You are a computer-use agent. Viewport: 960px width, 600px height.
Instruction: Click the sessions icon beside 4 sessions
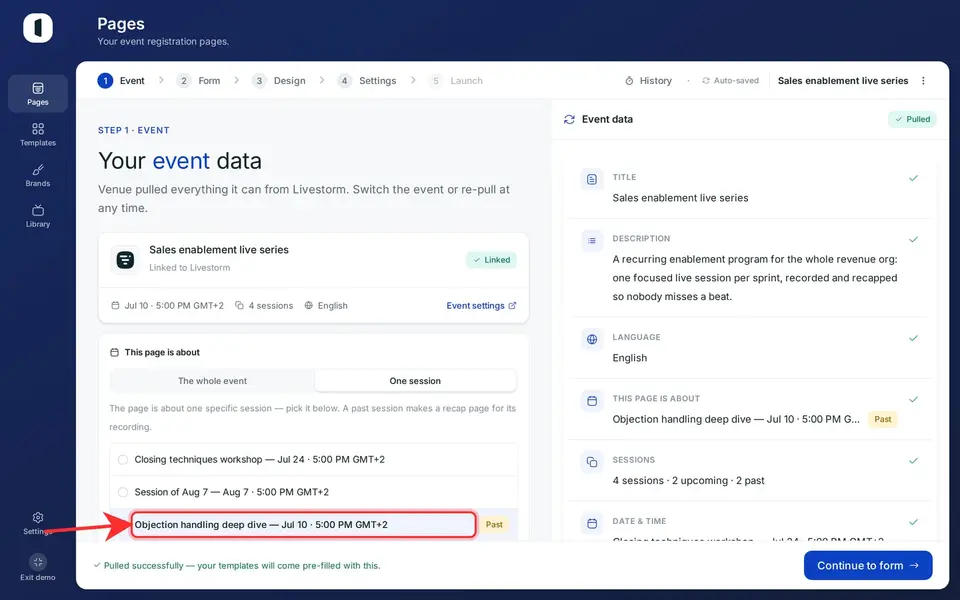coord(239,306)
